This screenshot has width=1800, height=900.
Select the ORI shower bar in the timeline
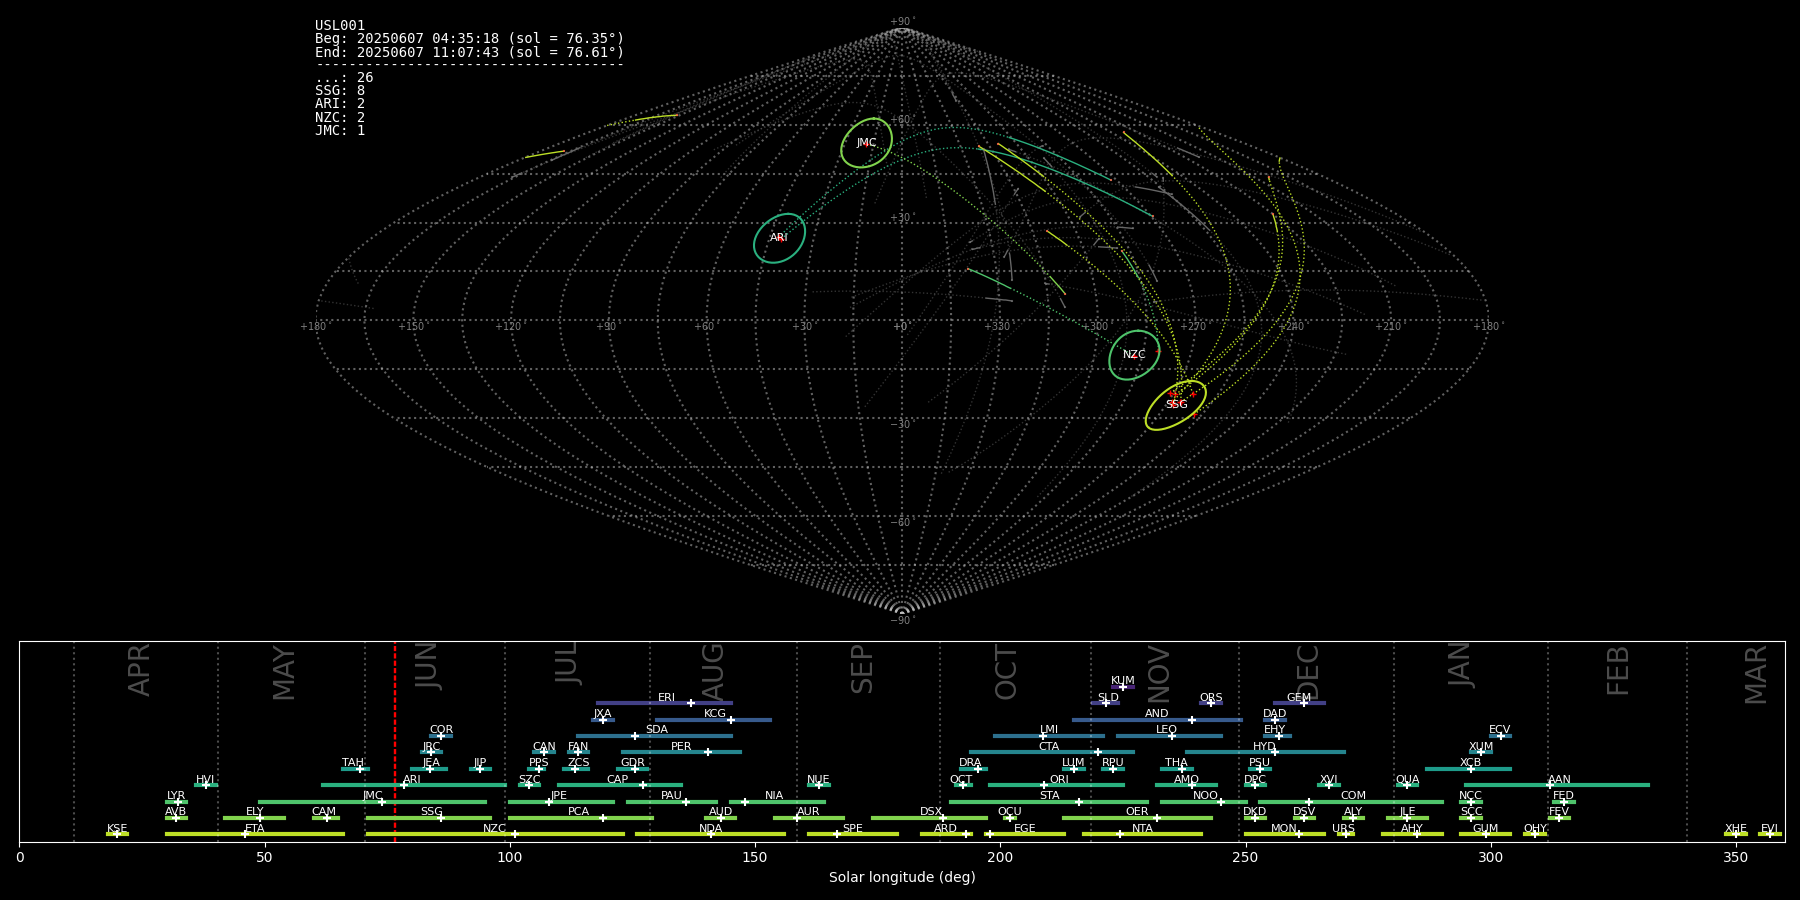[1056, 785]
